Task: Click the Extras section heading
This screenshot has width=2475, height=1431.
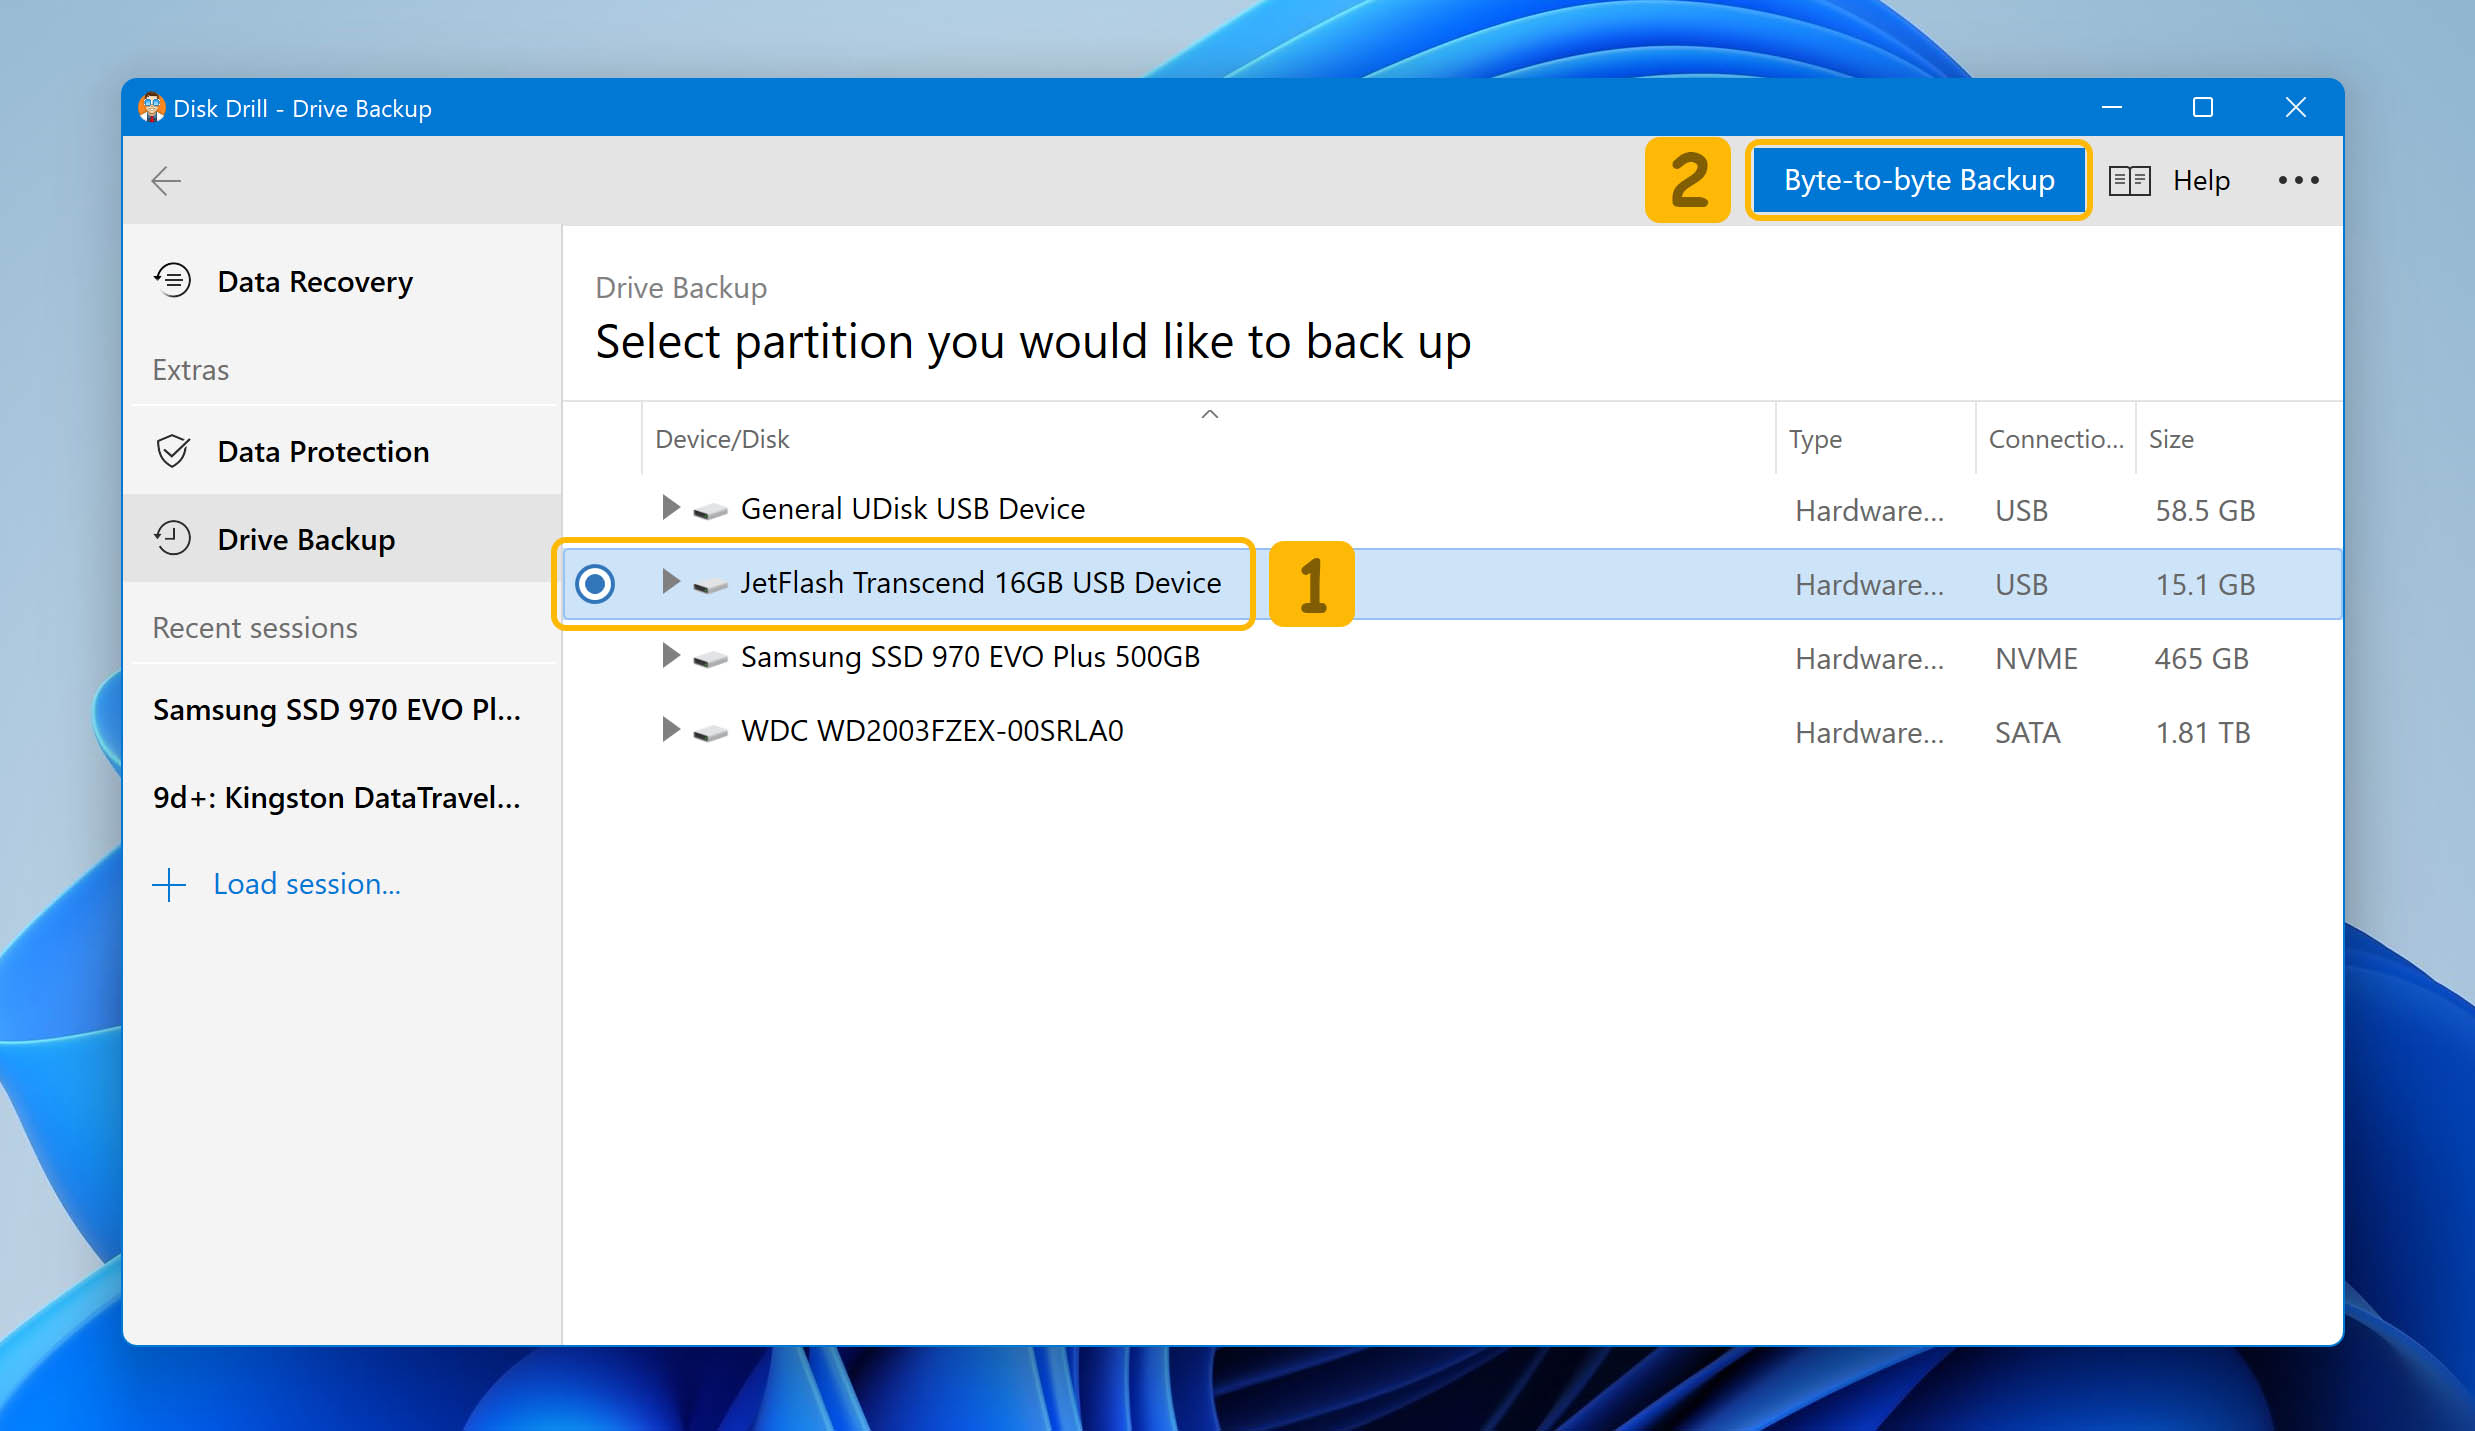Action: [x=190, y=370]
